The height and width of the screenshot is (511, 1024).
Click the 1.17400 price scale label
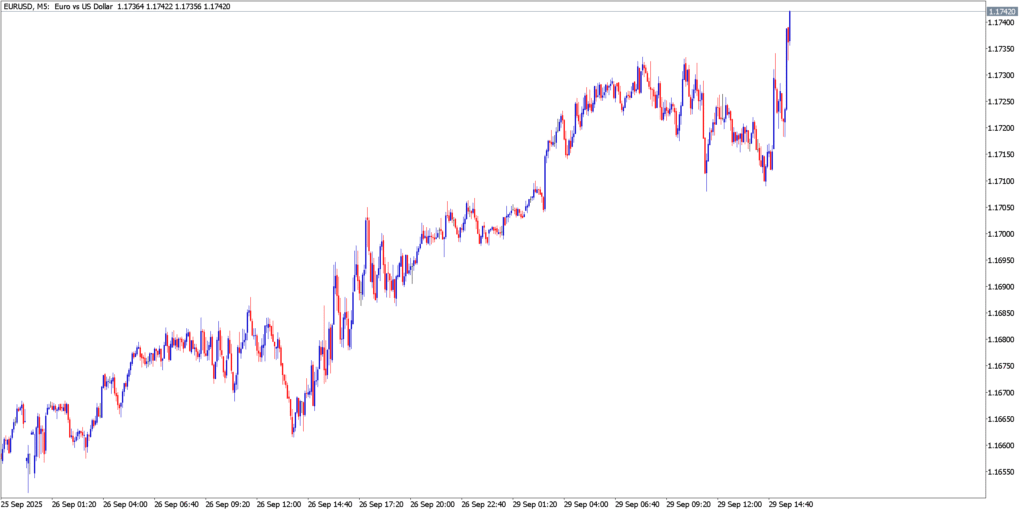click(1003, 23)
